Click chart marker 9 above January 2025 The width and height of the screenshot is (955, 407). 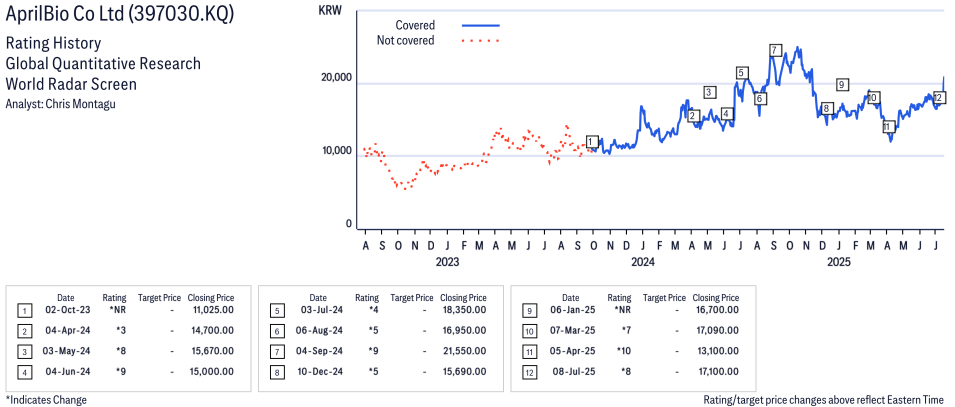pyautogui.click(x=842, y=85)
